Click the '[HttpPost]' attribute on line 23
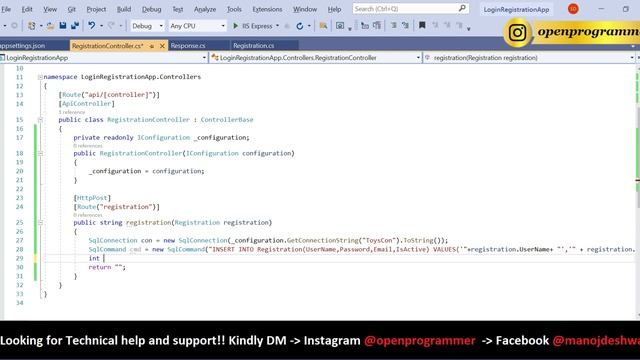Image resolution: width=640 pixels, height=360 pixels. point(92,198)
